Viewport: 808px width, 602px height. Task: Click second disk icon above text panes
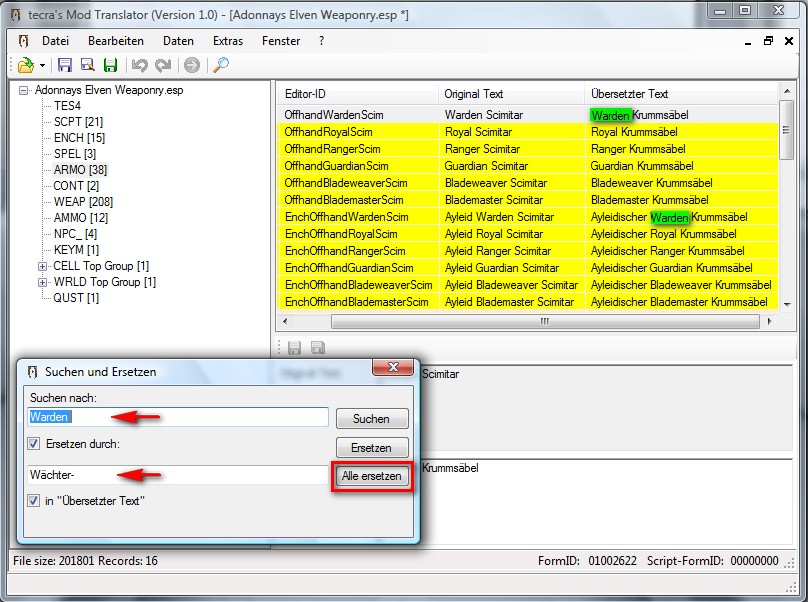pos(318,348)
